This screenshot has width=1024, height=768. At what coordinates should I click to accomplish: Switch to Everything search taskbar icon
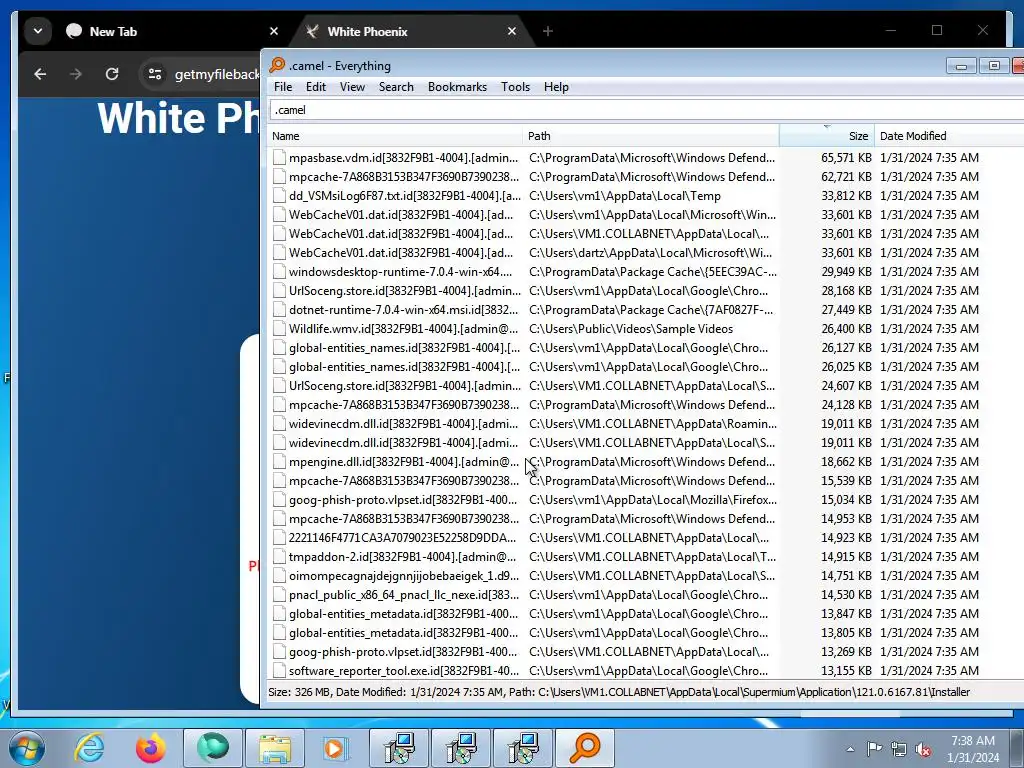584,748
